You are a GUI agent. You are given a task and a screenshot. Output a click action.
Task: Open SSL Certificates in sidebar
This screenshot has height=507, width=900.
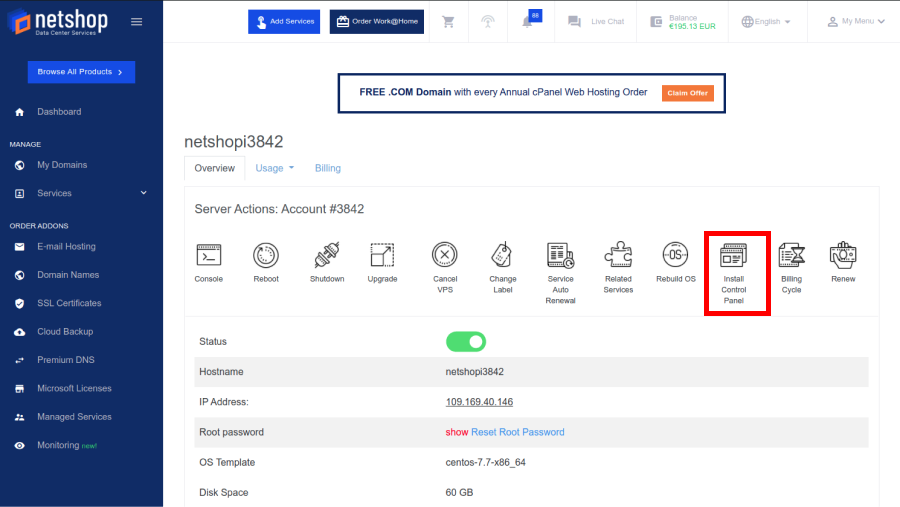click(x=69, y=303)
